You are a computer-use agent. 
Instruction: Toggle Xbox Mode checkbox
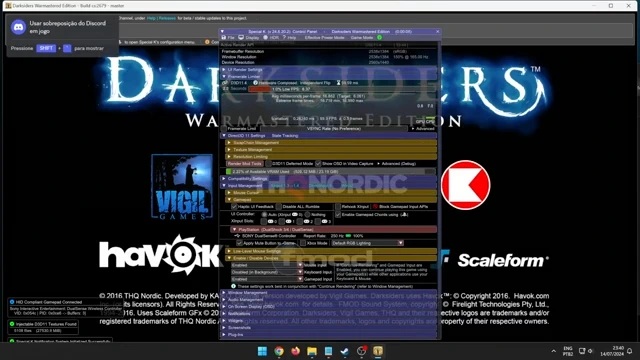click(303, 243)
